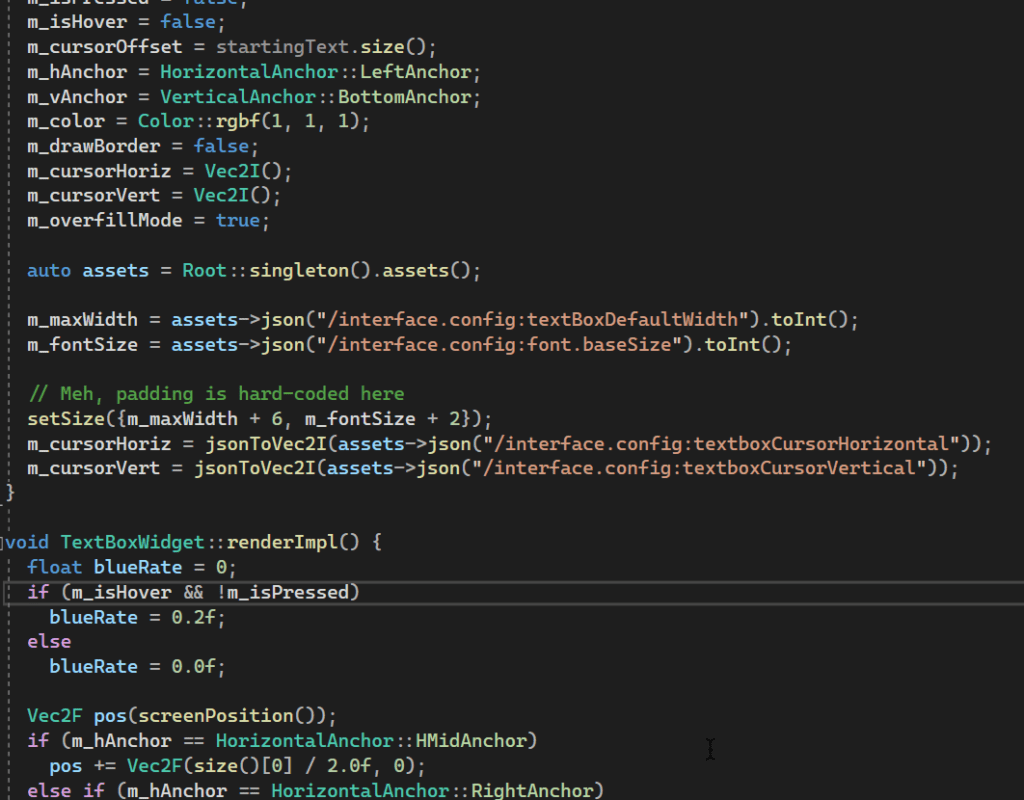Click the closing brace ending the constructor
Screen dimensions: 1024x800
[x=10, y=493]
